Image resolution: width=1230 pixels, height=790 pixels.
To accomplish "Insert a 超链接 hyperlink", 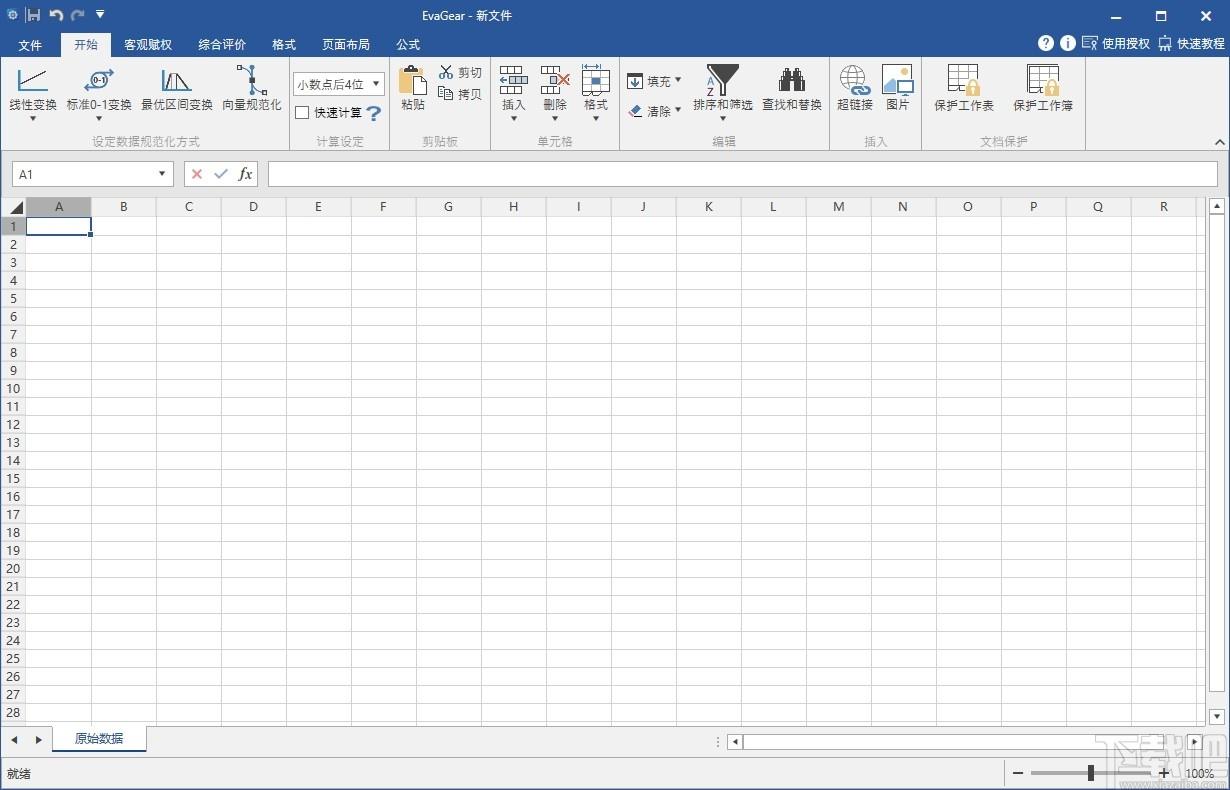I will pyautogui.click(x=855, y=90).
